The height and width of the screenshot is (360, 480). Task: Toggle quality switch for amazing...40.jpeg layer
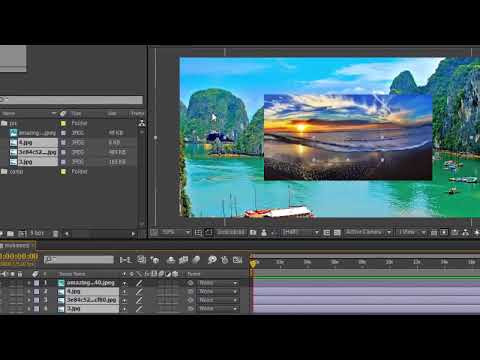coord(139,283)
